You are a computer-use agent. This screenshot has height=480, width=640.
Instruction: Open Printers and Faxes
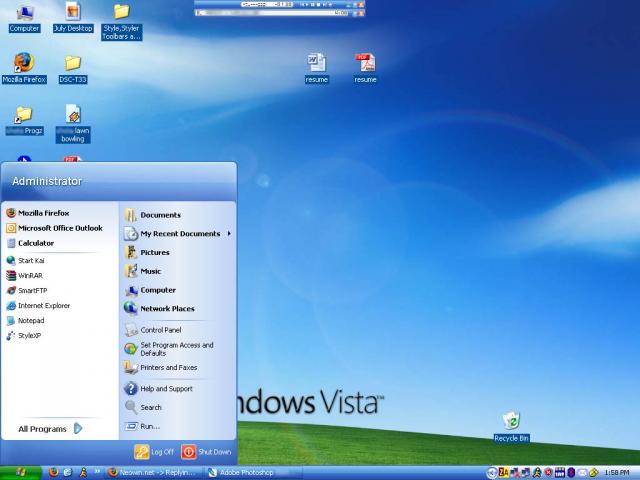coord(161,368)
